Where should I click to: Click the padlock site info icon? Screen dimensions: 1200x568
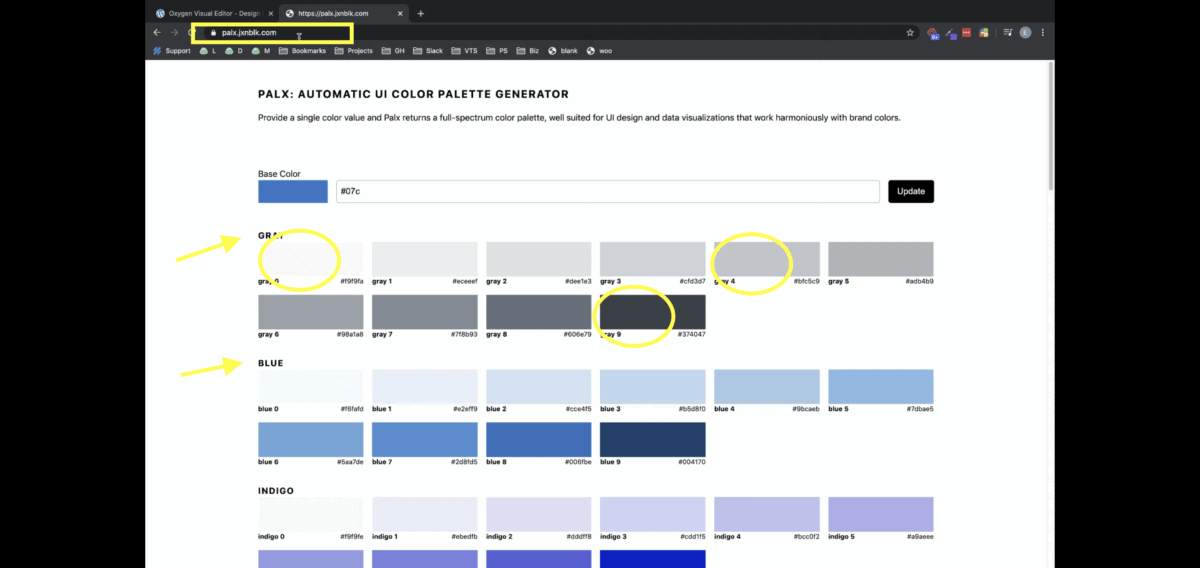[x=212, y=33]
